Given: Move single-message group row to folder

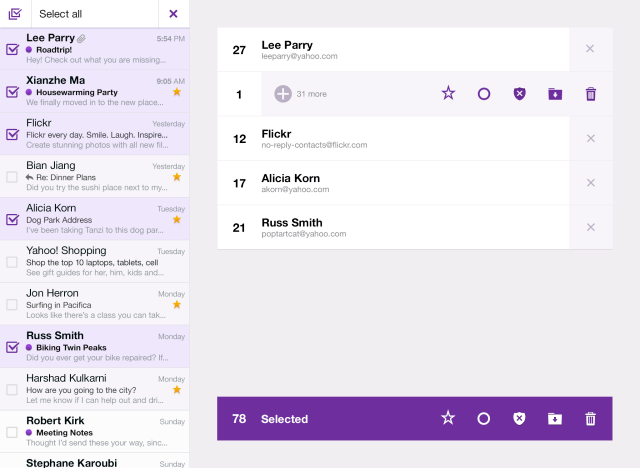Looking at the screenshot, I should point(555,94).
